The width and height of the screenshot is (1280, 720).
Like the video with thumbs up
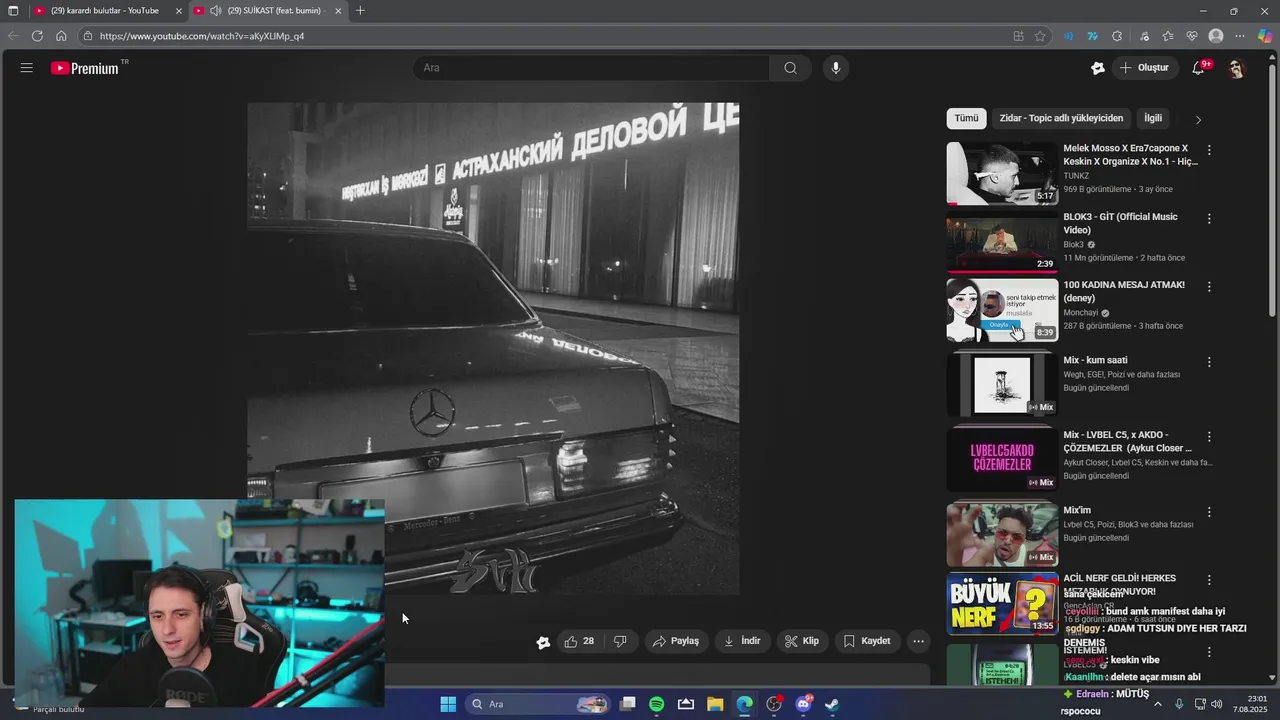[579, 641]
